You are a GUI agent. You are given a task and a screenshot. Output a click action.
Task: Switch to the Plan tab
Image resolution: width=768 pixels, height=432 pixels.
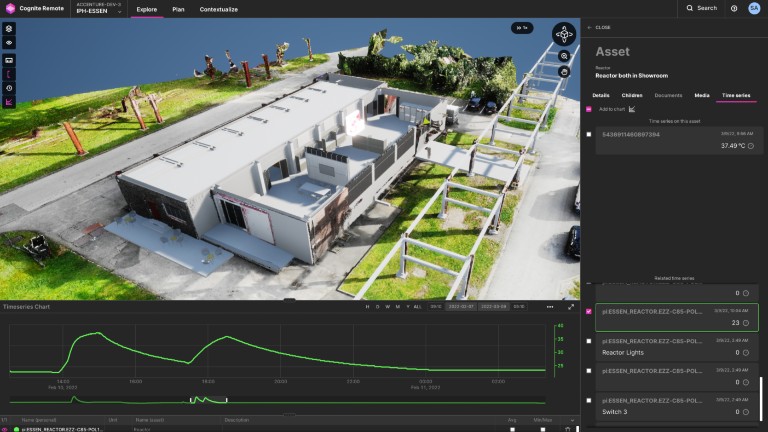pos(178,9)
